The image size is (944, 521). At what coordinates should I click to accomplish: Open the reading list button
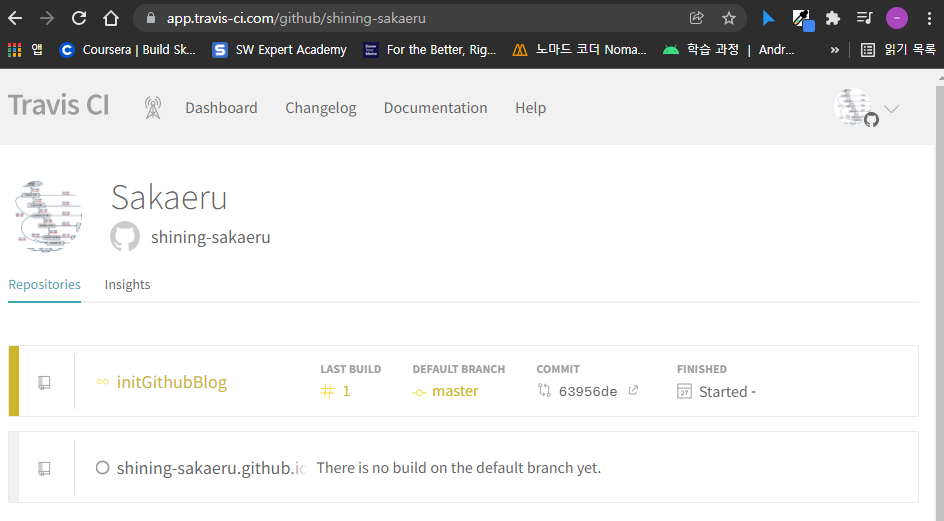[x=898, y=50]
